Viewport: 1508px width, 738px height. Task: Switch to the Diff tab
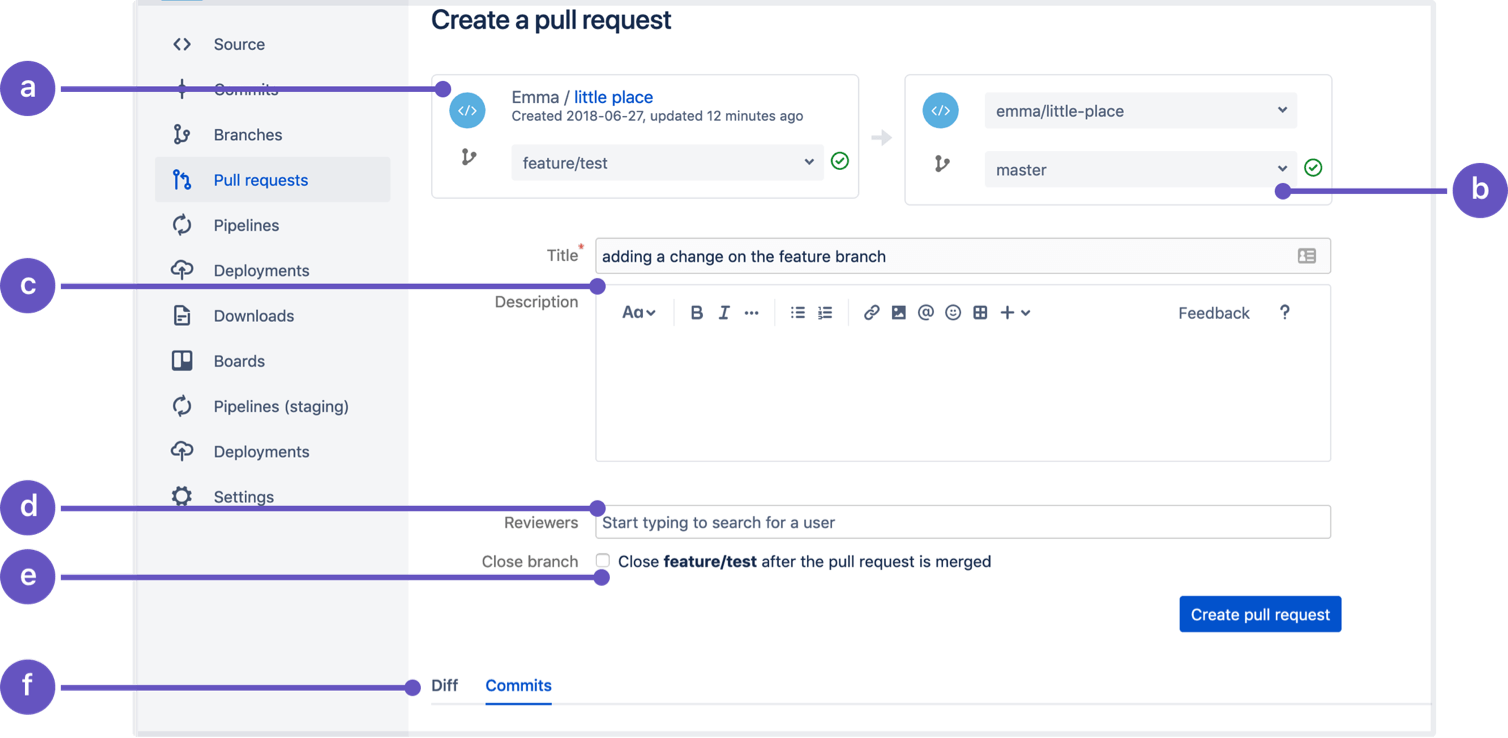pyautogui.click(x=443, y=685)
